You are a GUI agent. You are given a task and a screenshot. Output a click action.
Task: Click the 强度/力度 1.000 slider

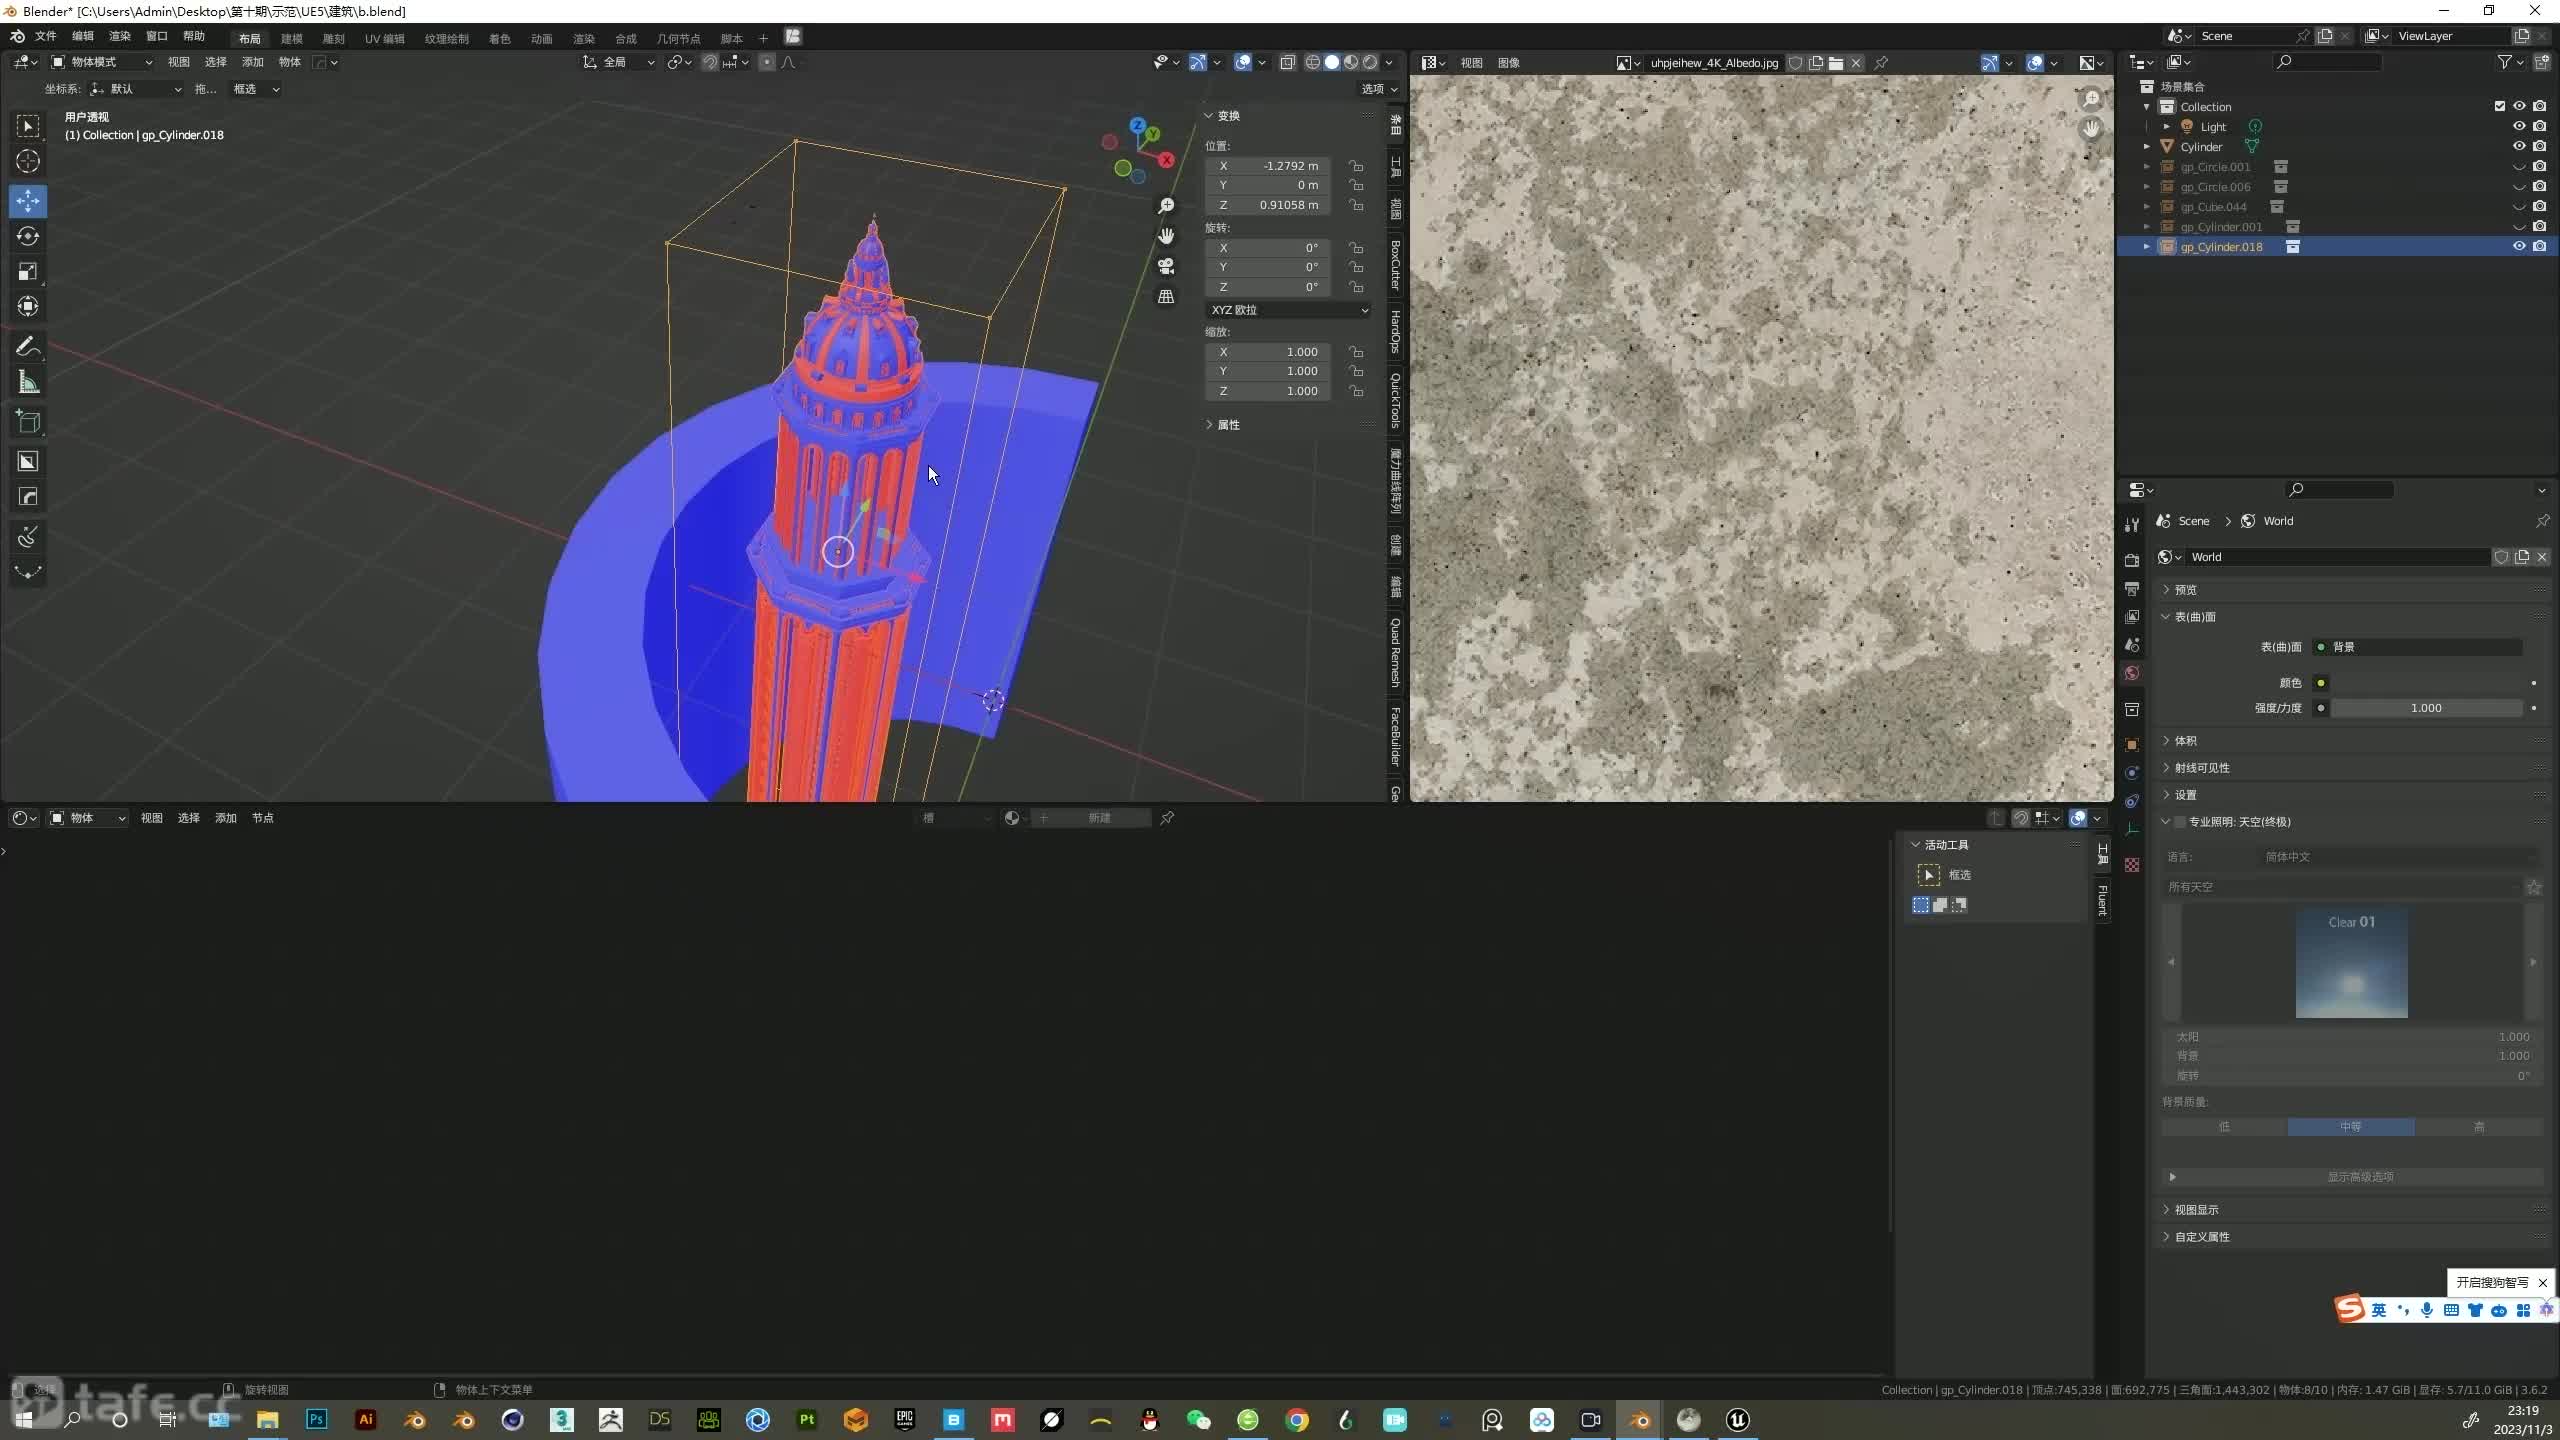[x=2427, y=708]
